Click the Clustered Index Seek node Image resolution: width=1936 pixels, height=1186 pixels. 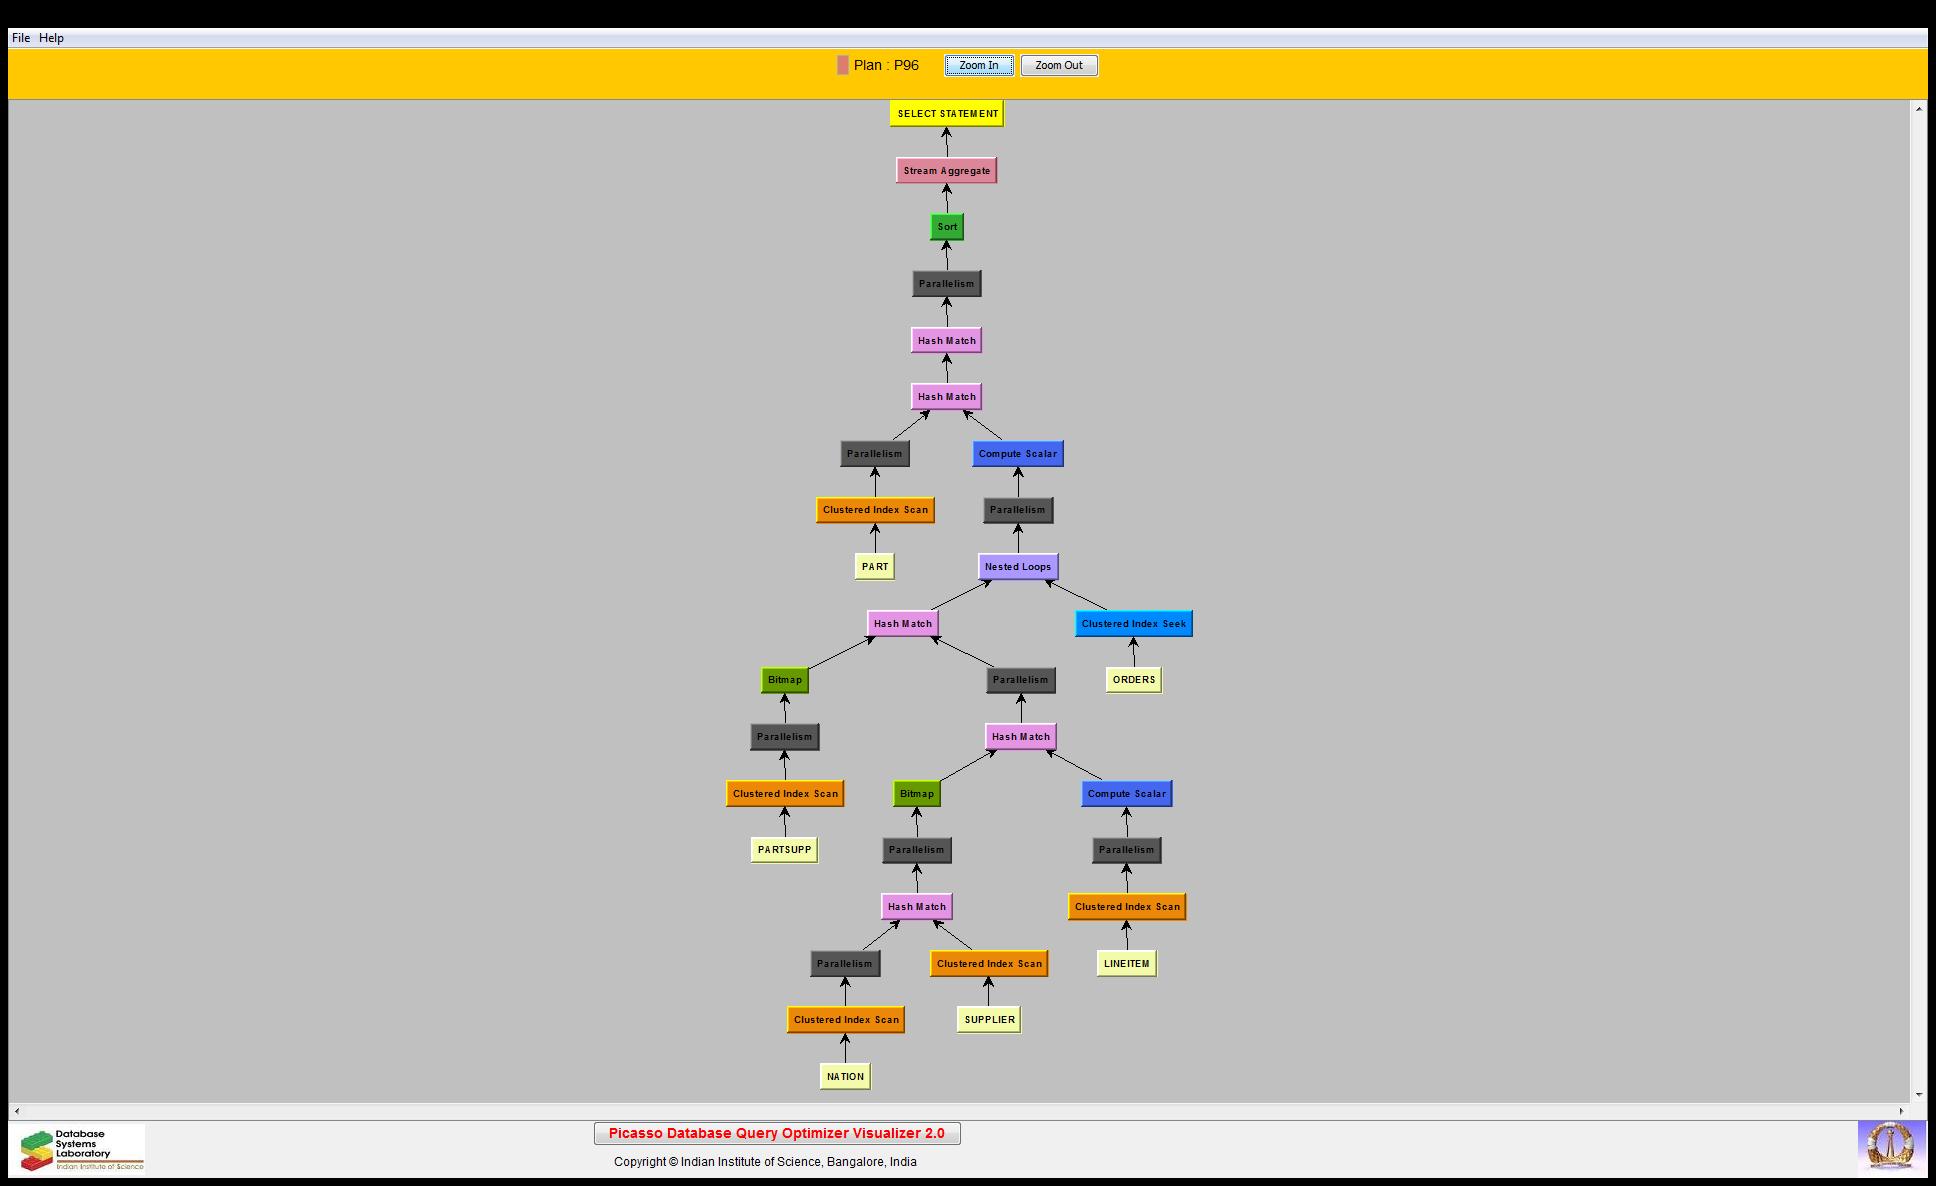pyautogui.click(x=1133, y=624)
